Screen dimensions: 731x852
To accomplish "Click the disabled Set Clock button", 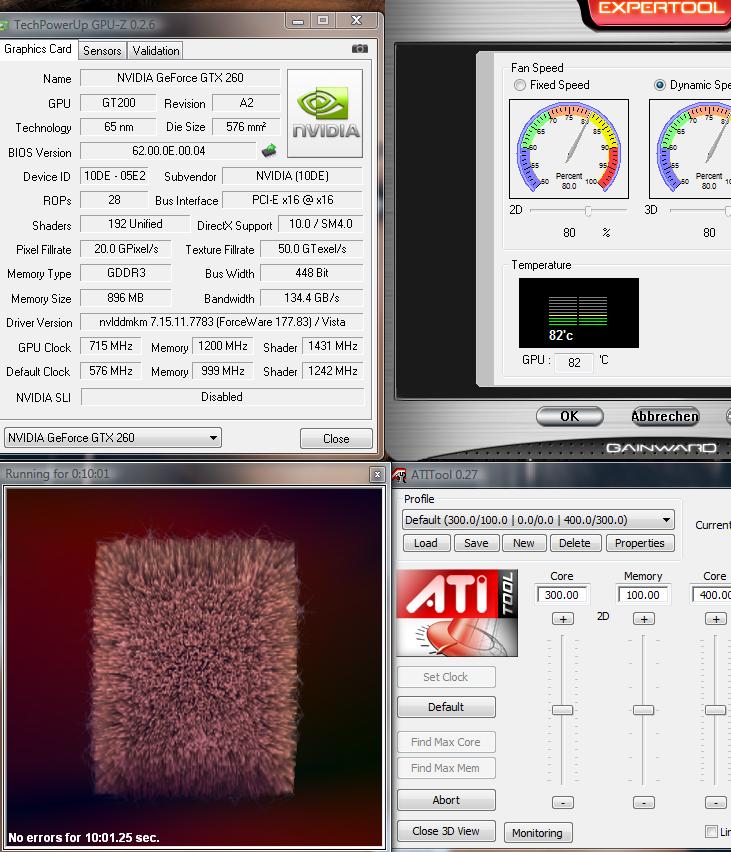I will pyautogui.click(x=446, y=677).
